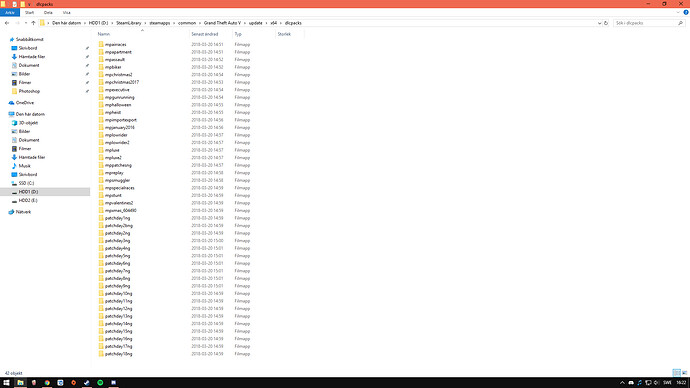690x388 pixels.
Task: Select the mpapartment folder icon
Action: click(101, 52)
